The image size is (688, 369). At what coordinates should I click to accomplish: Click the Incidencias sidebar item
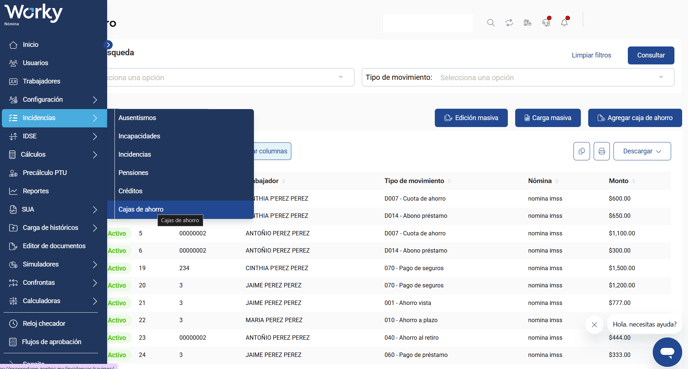[54, 118]
